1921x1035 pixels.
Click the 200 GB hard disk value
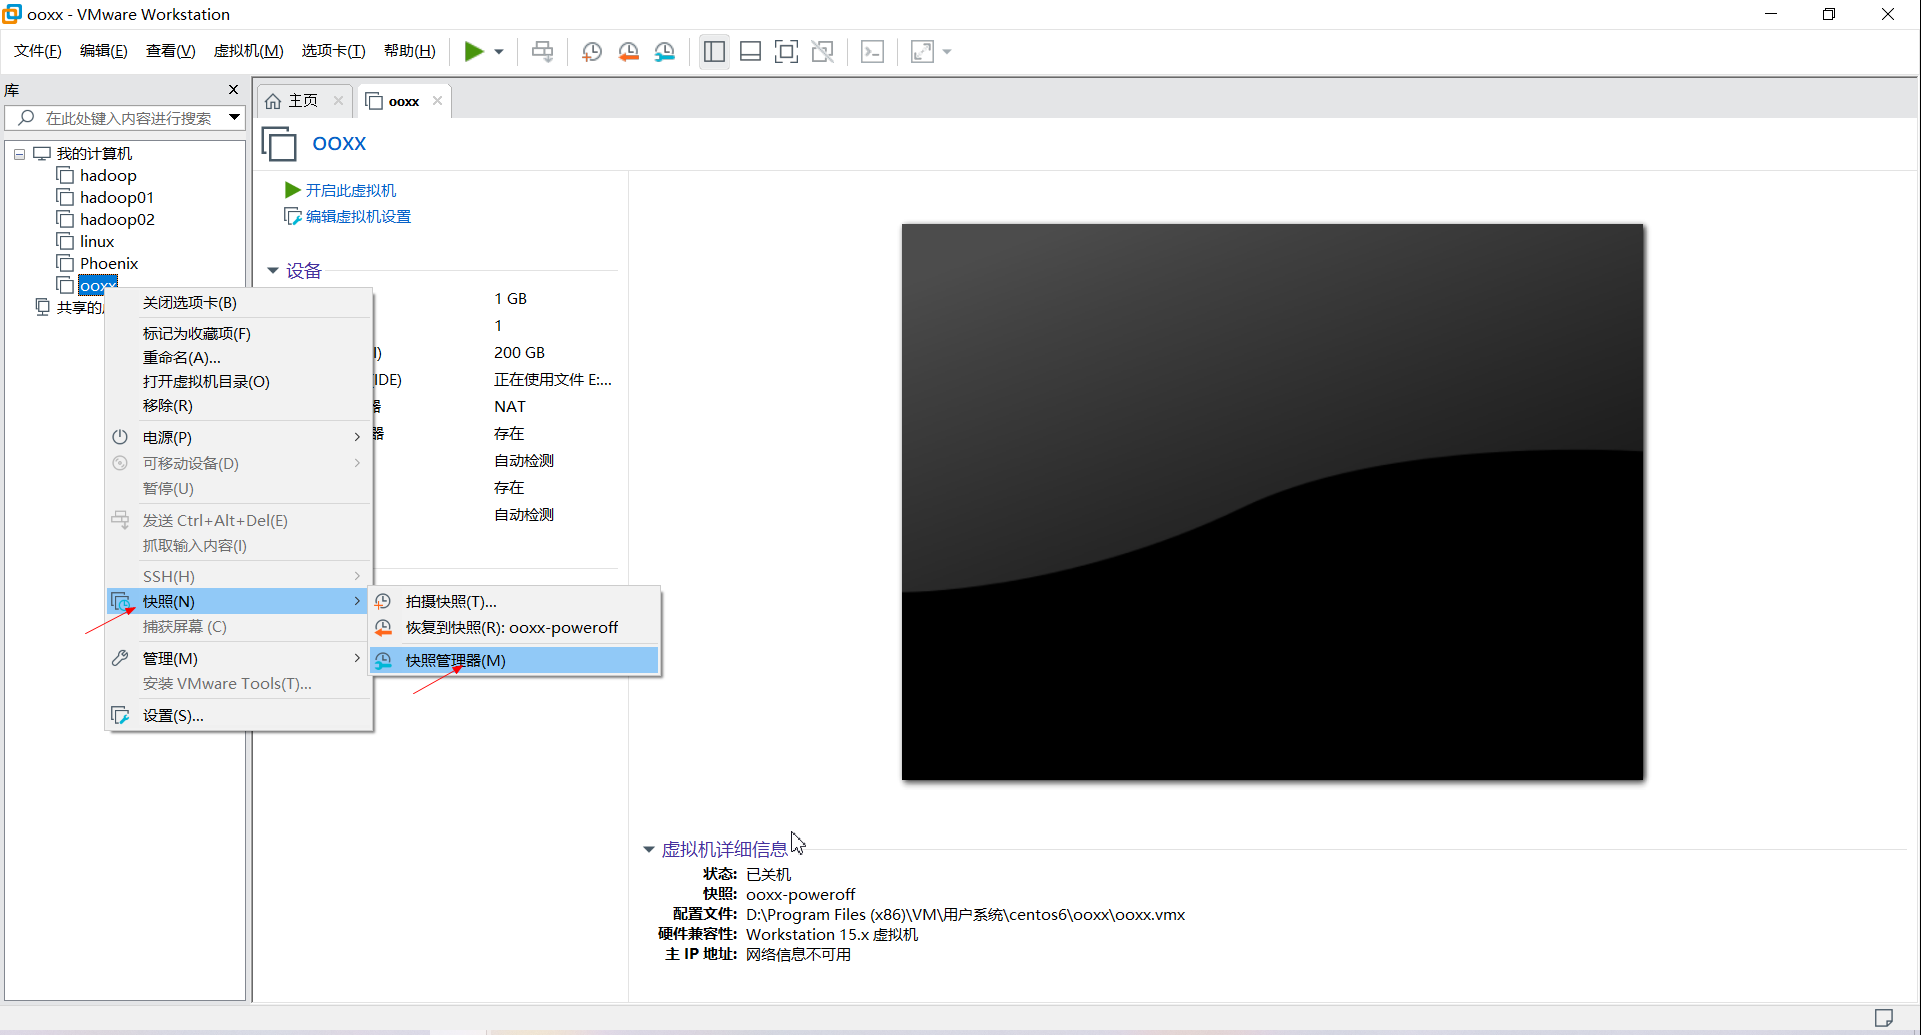pyautogui.click(x=519, y=353)
